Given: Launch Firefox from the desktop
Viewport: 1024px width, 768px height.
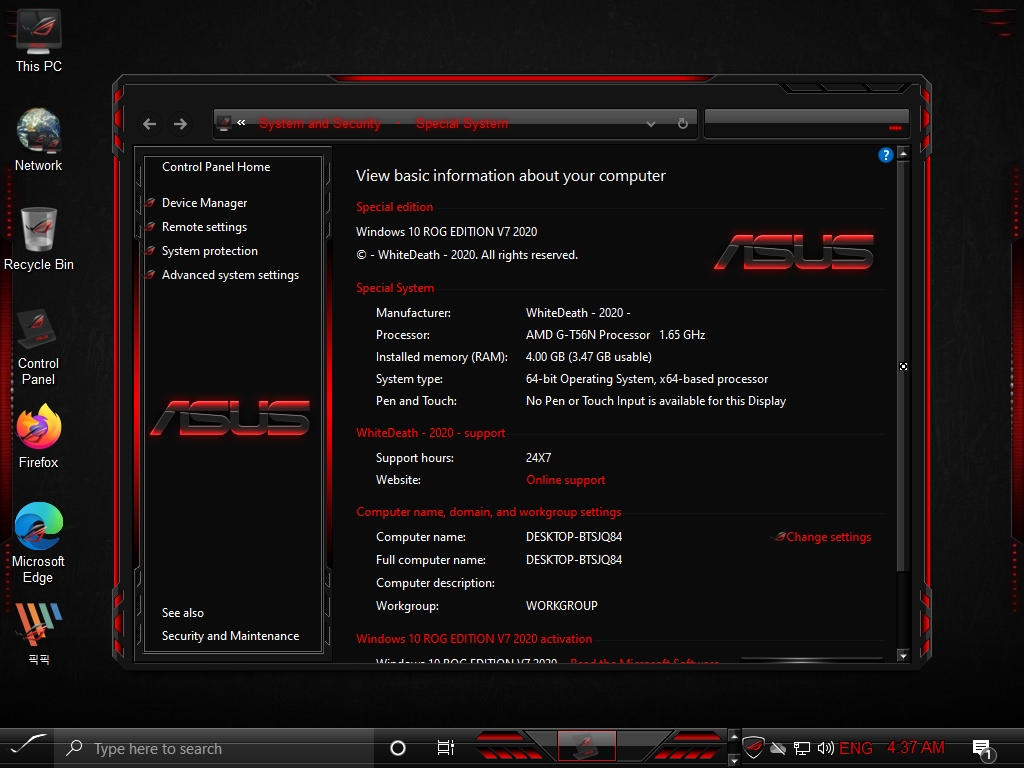Looking at the screenshot, I should pyautogui.click(x=39, y=437).
